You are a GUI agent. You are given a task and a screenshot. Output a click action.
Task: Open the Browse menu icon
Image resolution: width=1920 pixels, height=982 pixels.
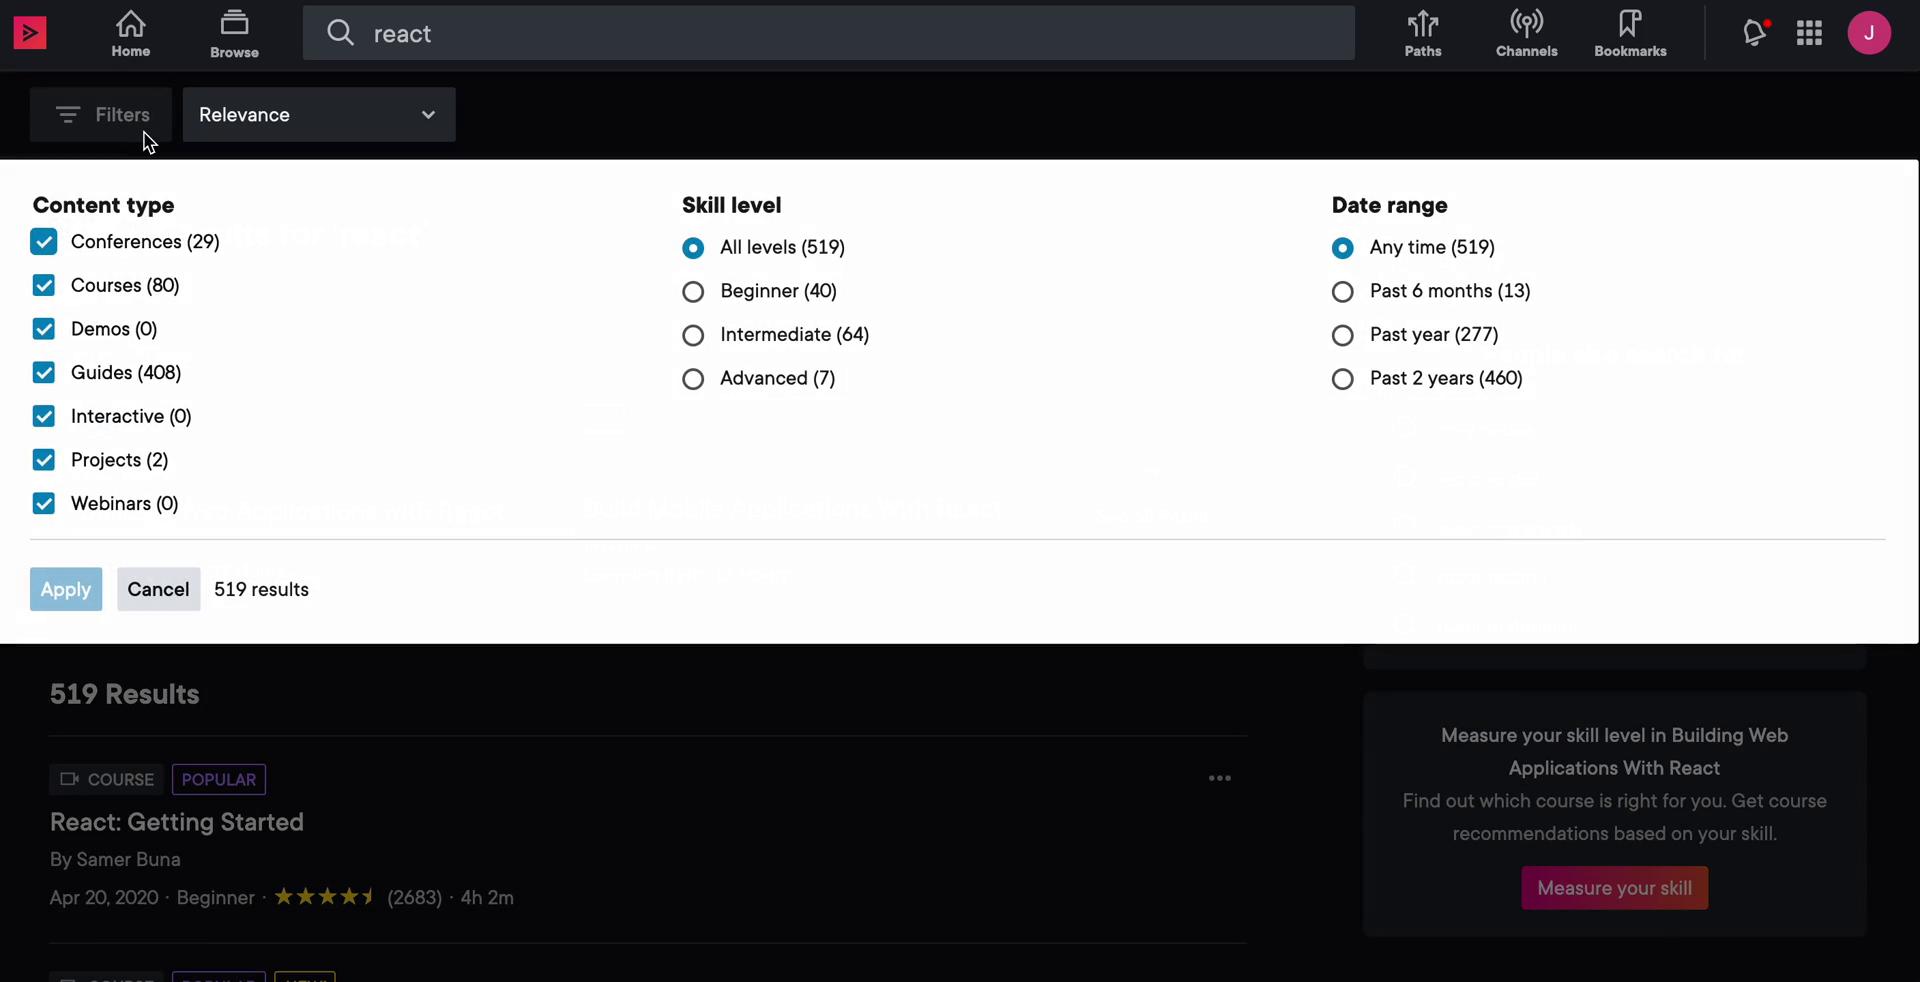[x=235, y=23]
